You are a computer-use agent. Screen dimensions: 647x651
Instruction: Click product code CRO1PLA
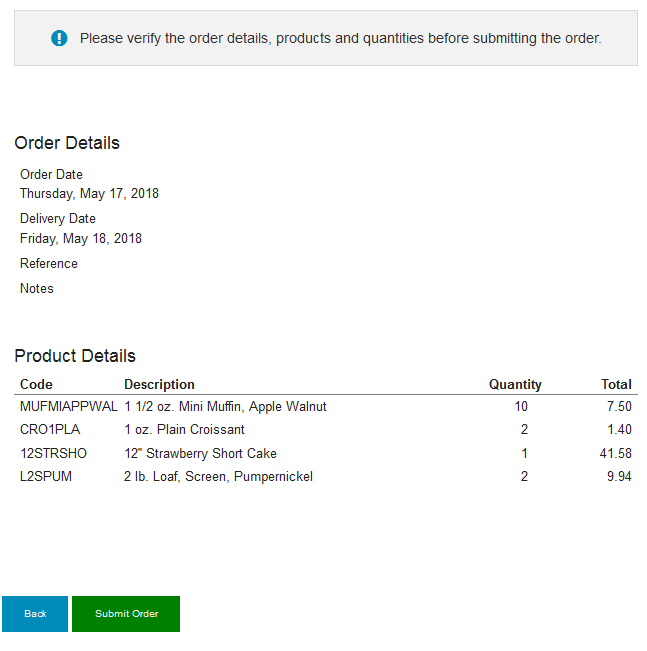50,429
